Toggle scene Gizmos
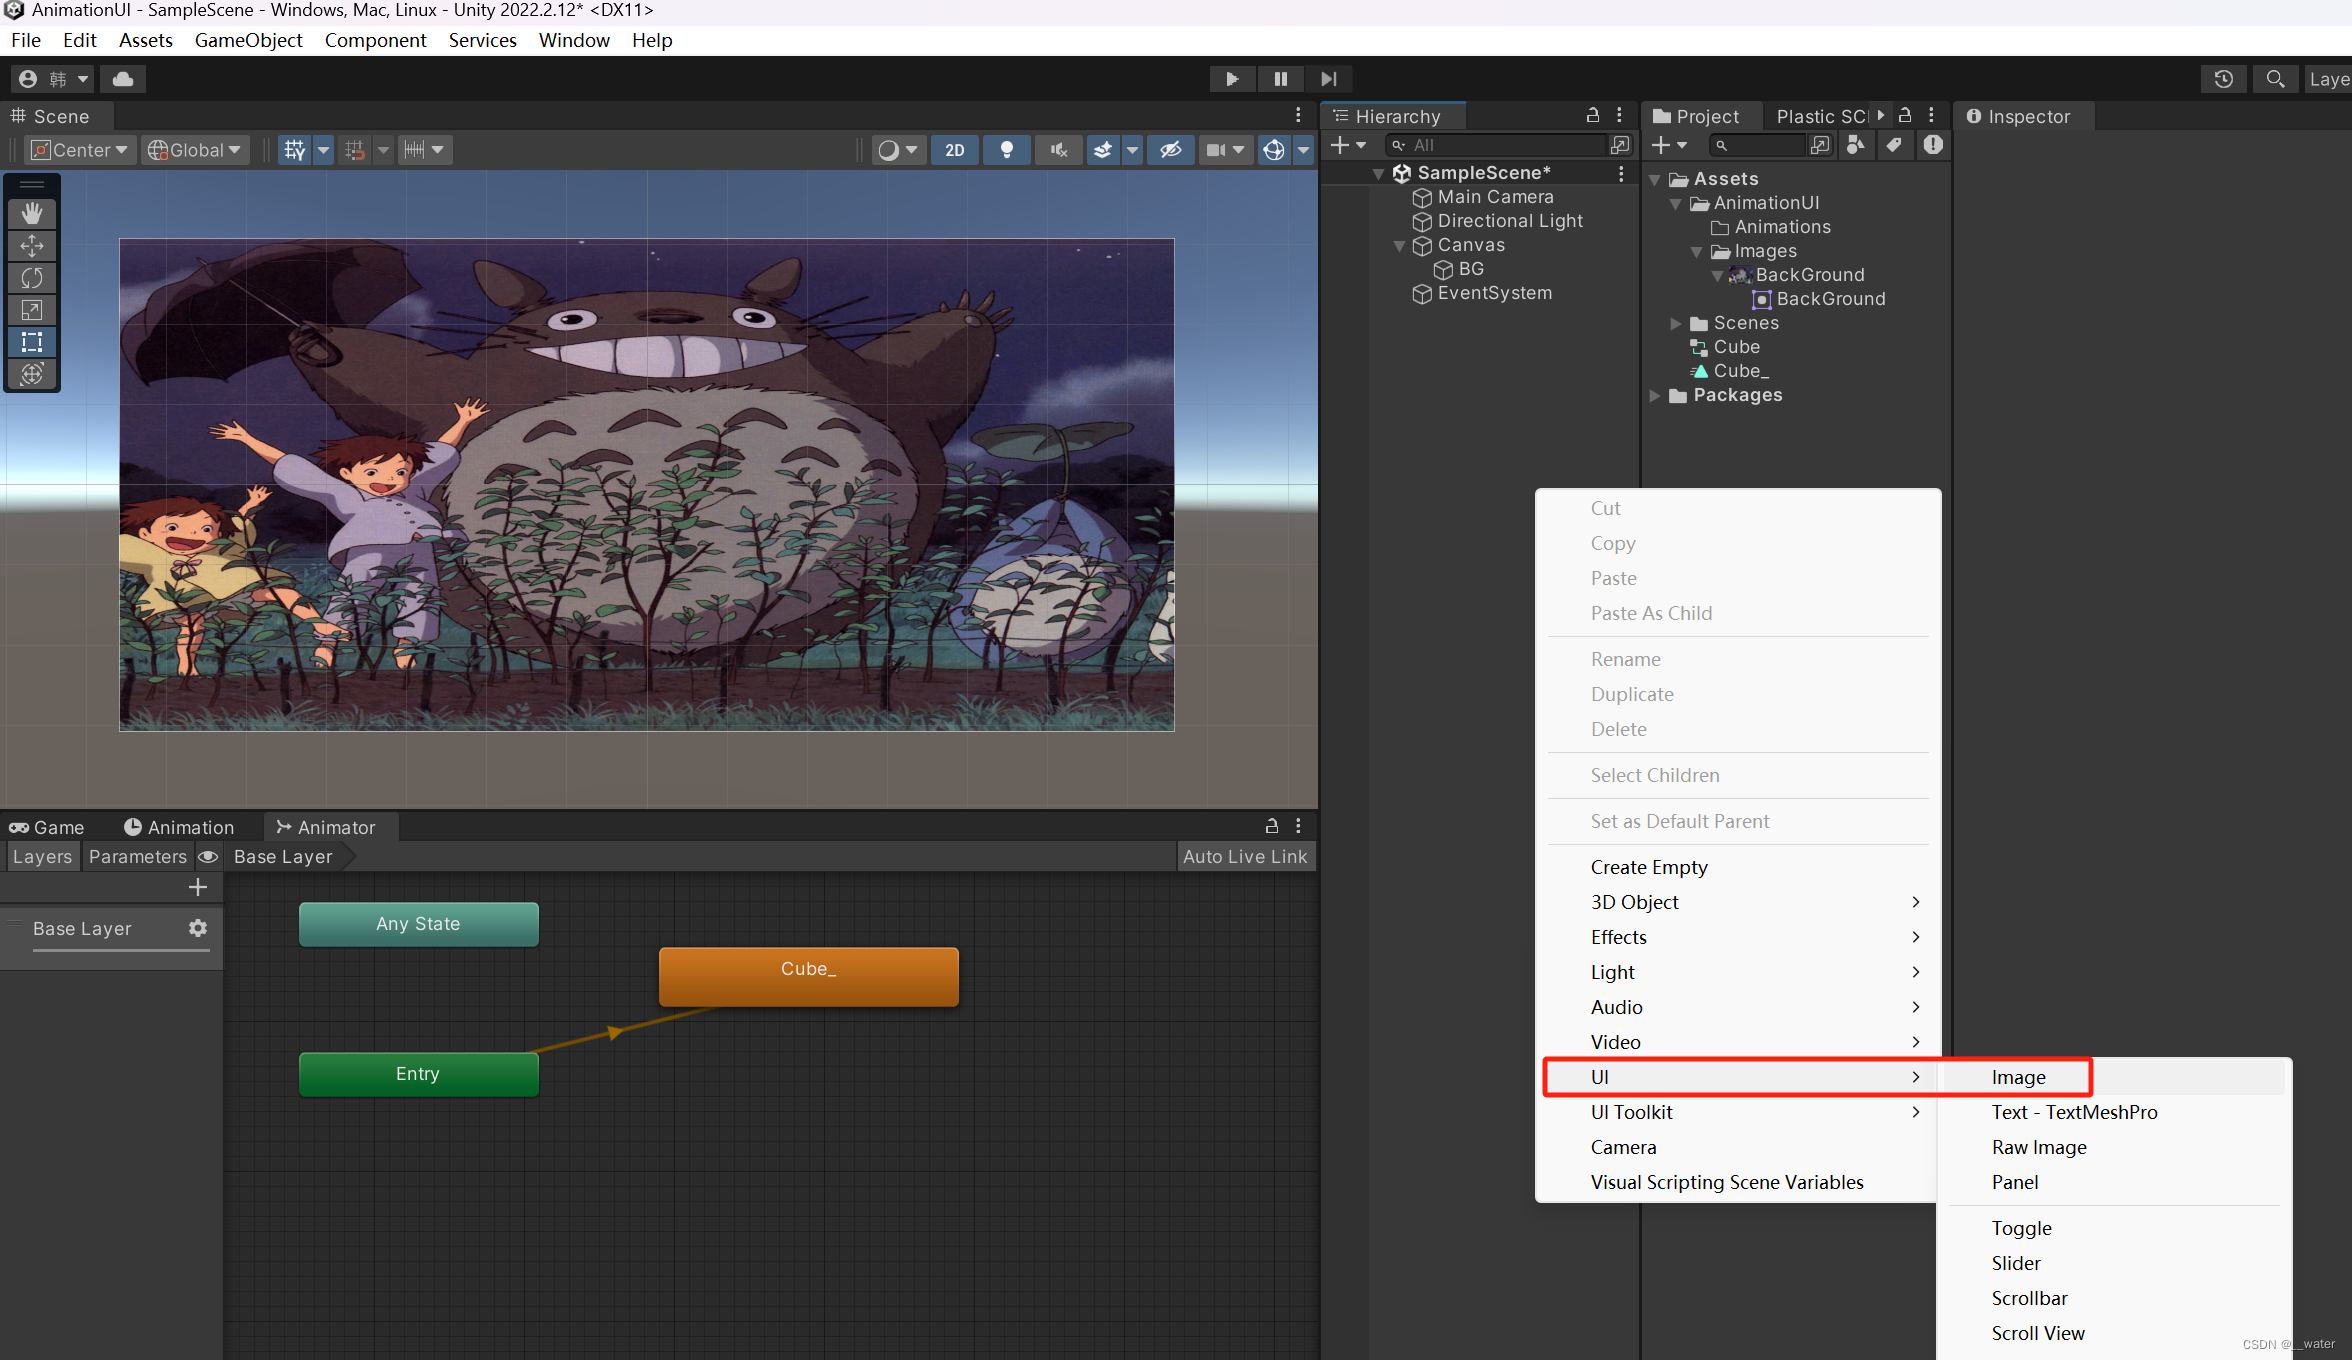The width and height of the screenshot is (2352, 1360). [x=1274, y=150]
